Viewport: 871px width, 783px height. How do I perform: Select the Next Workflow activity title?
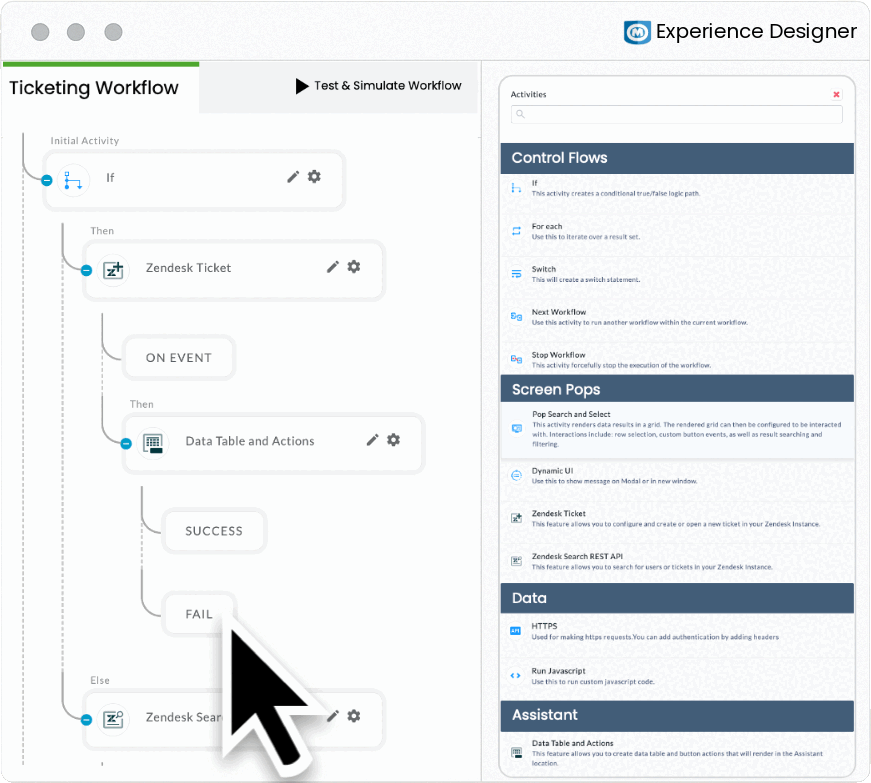click(558, 312)
